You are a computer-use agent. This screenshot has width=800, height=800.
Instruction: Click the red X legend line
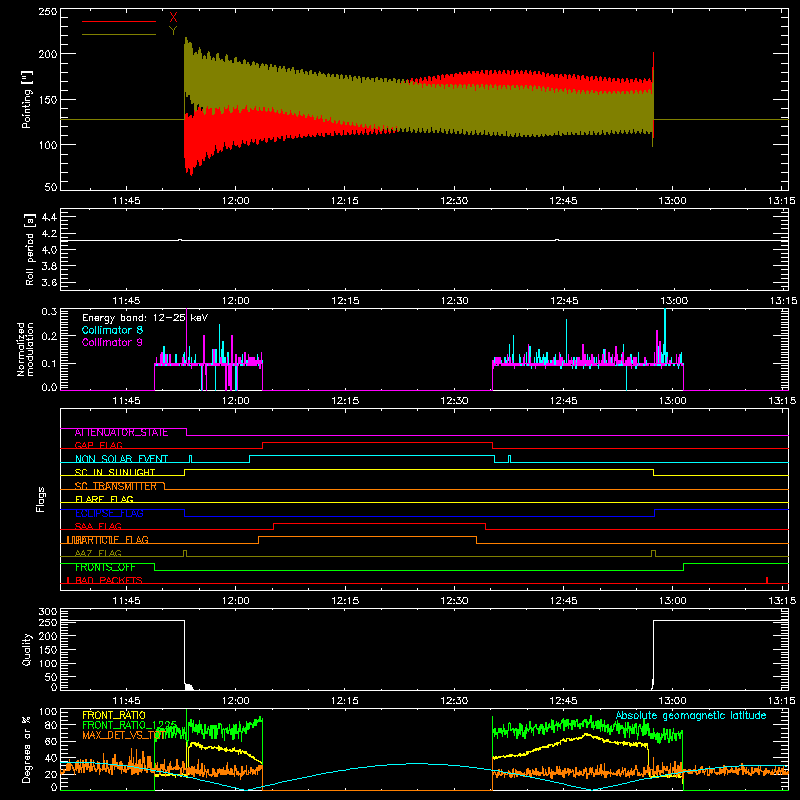(118, 21)
